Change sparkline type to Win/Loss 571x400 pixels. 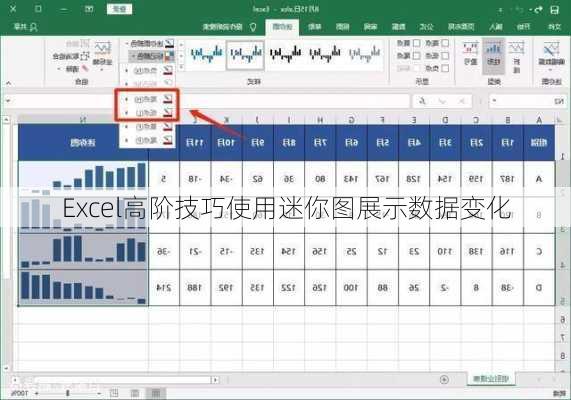pos(470,54)
